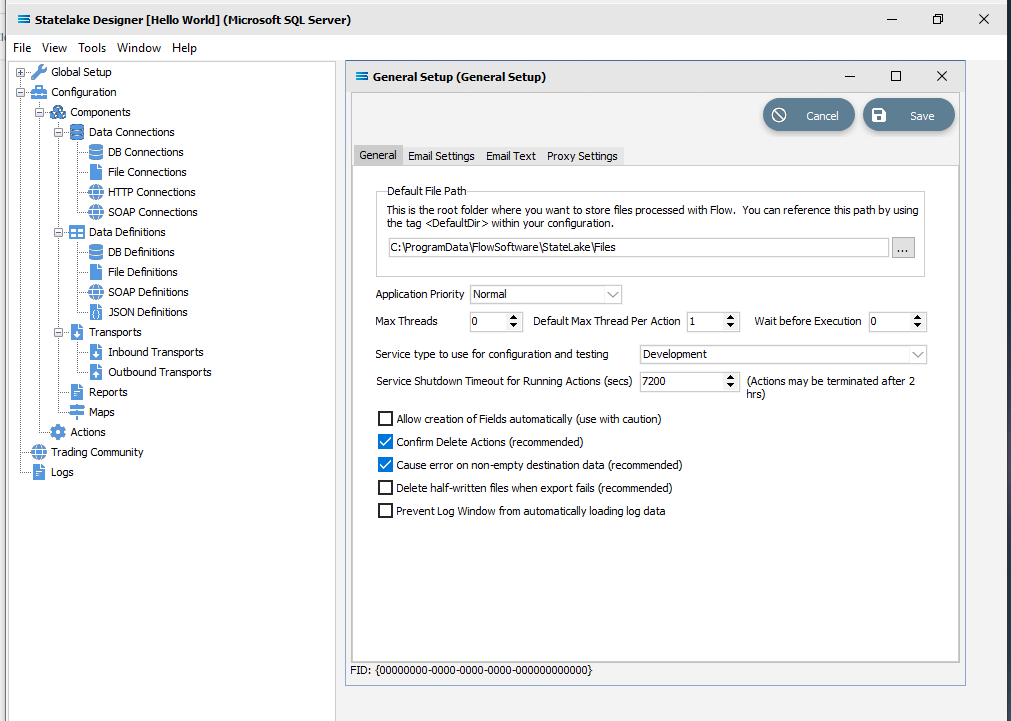Click the DB Definitions icon
Image resolution: width=1011 pixels, height=721 pixels.
pyautogui.click(x=96, y=252)
